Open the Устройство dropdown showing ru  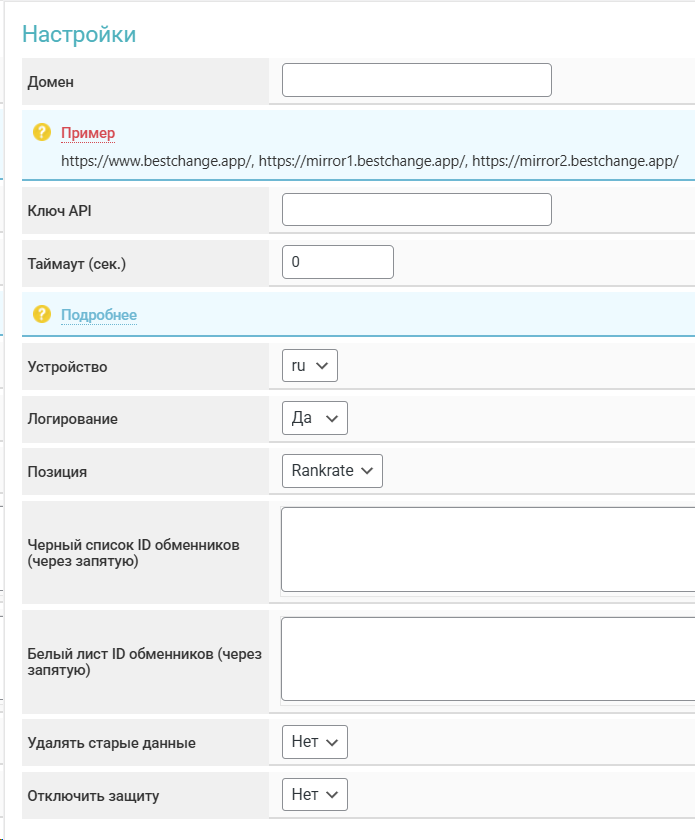coord(310,366)
